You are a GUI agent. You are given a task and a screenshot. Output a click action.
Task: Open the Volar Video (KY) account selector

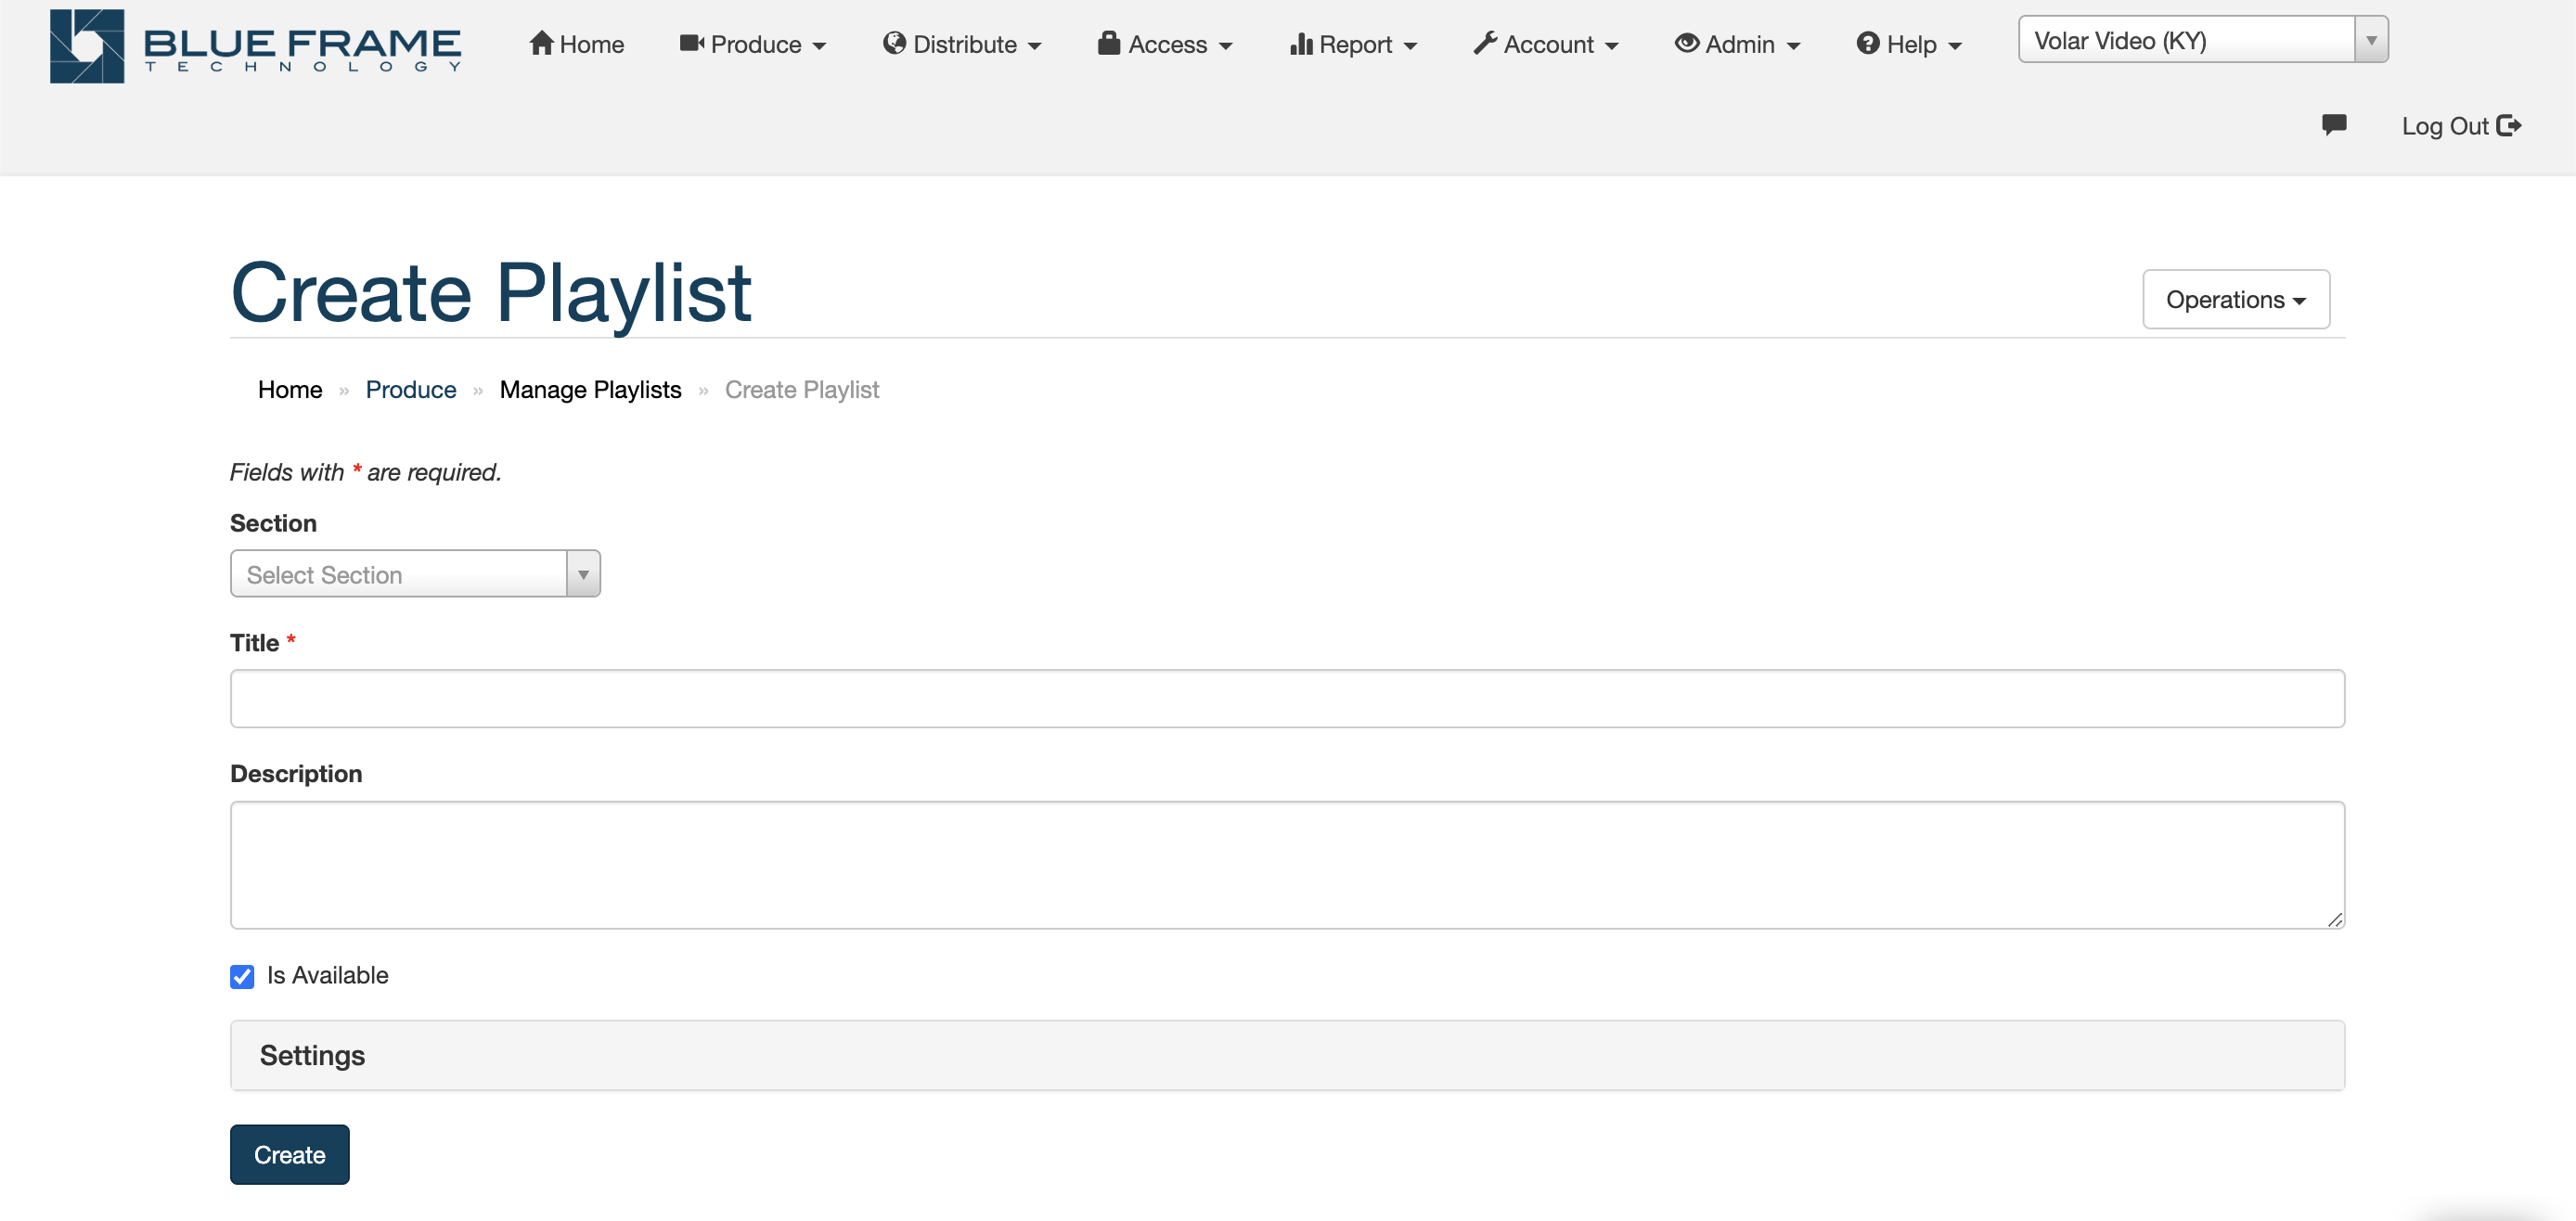coord(2201,40)
